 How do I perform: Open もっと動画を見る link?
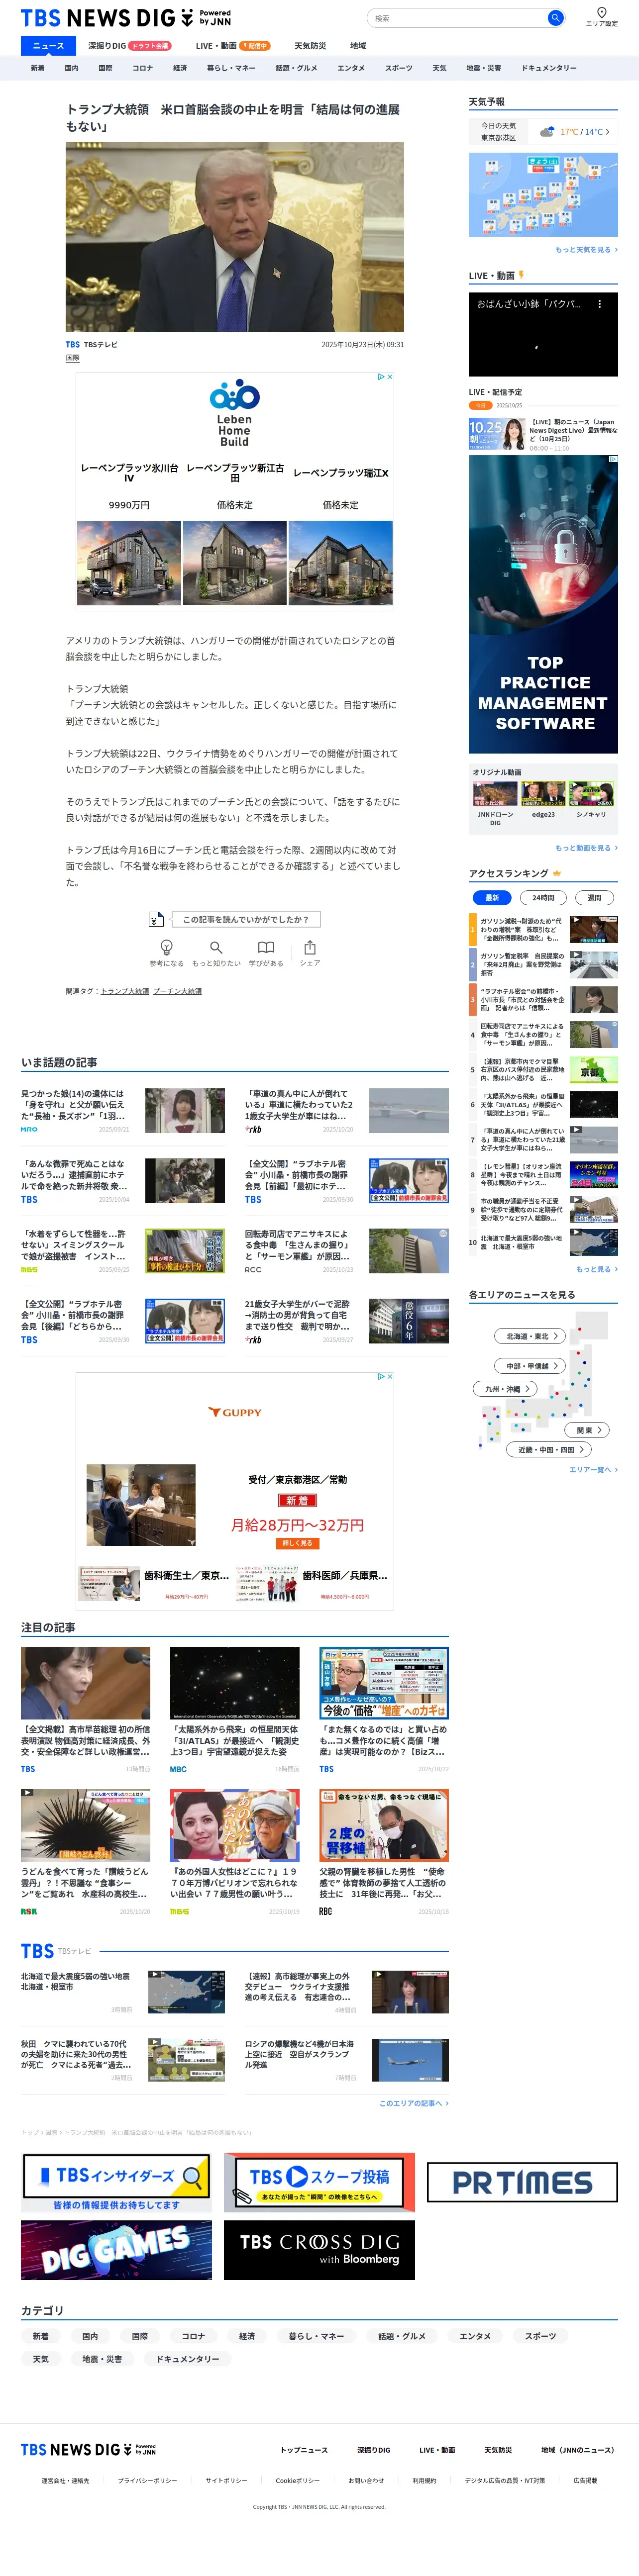[x=586, y=848]
